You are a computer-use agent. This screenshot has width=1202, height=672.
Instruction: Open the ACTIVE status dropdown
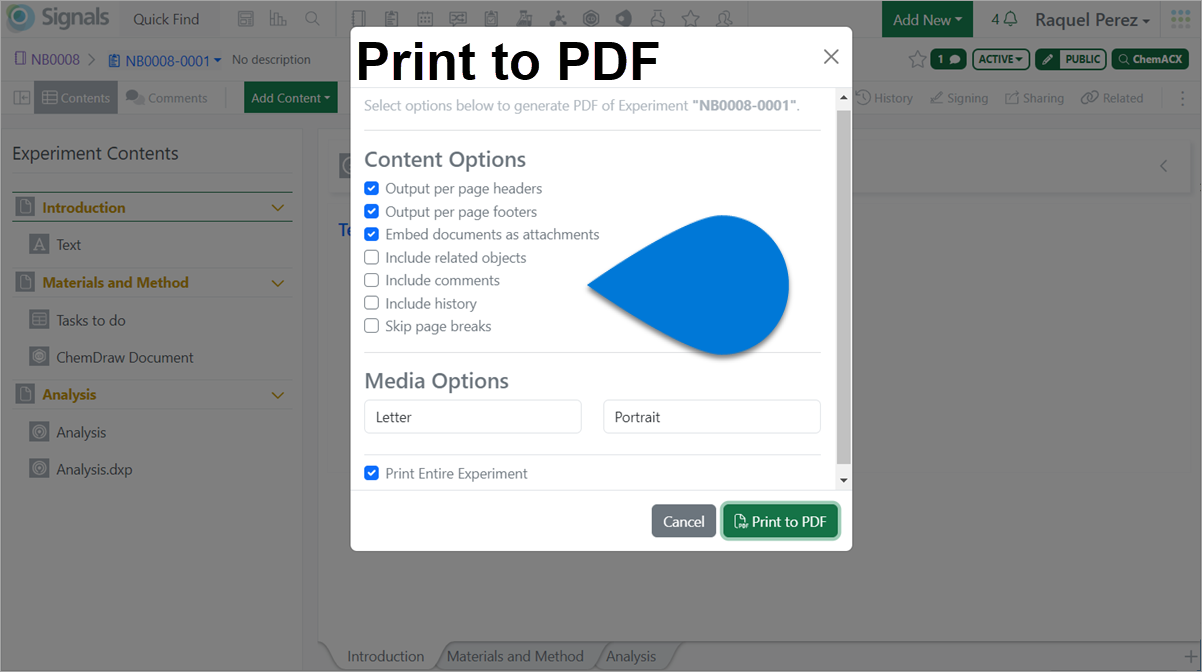1001,60
